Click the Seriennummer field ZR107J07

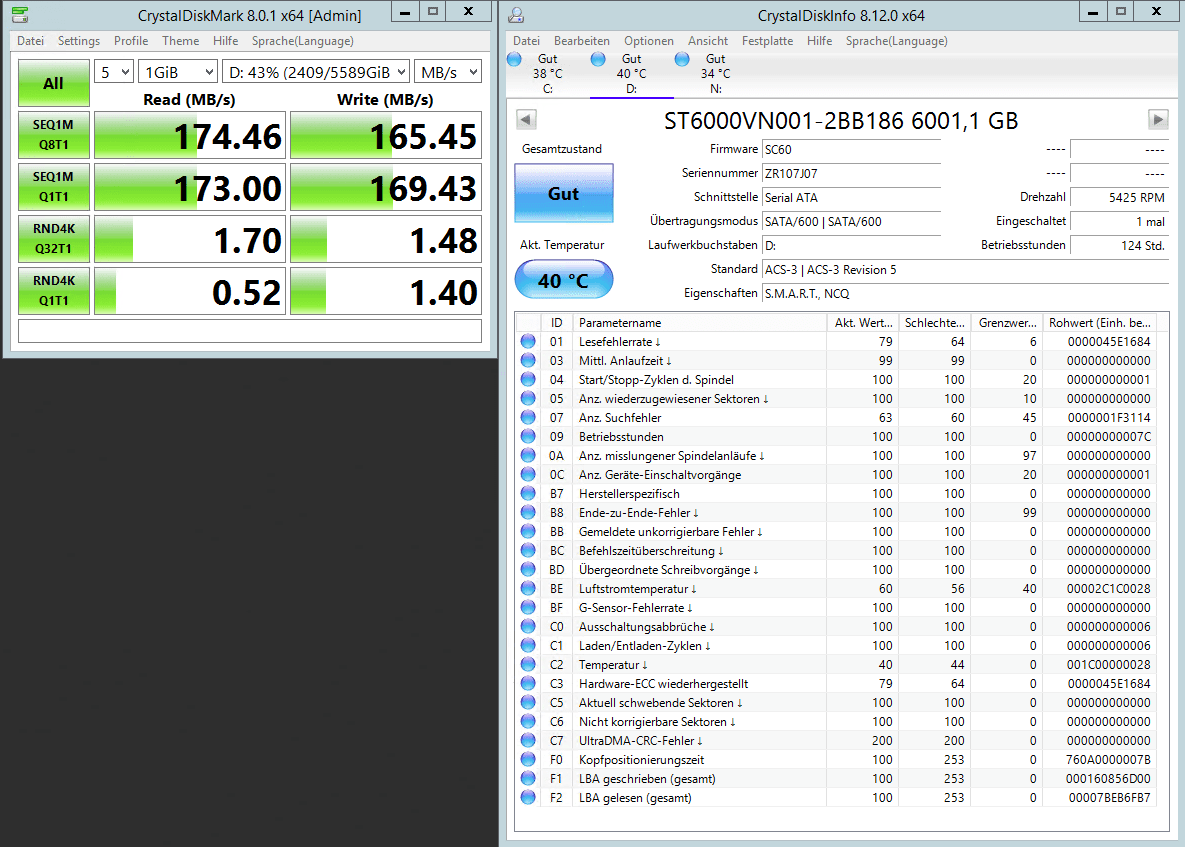(852, 174)
